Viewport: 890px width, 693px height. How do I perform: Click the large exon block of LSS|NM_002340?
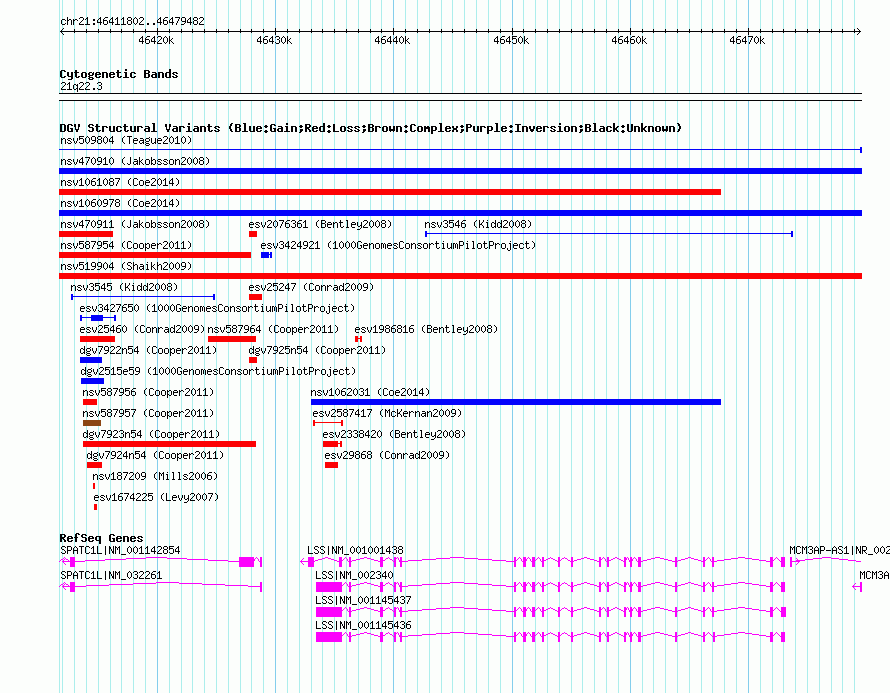329,587
